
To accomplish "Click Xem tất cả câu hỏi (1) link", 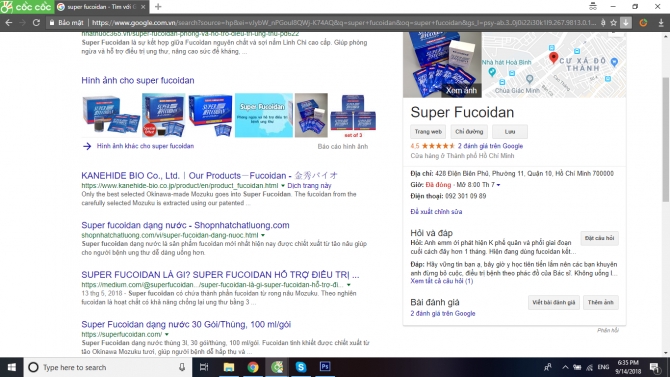I will pyautogui.click(x=441, y=281).
